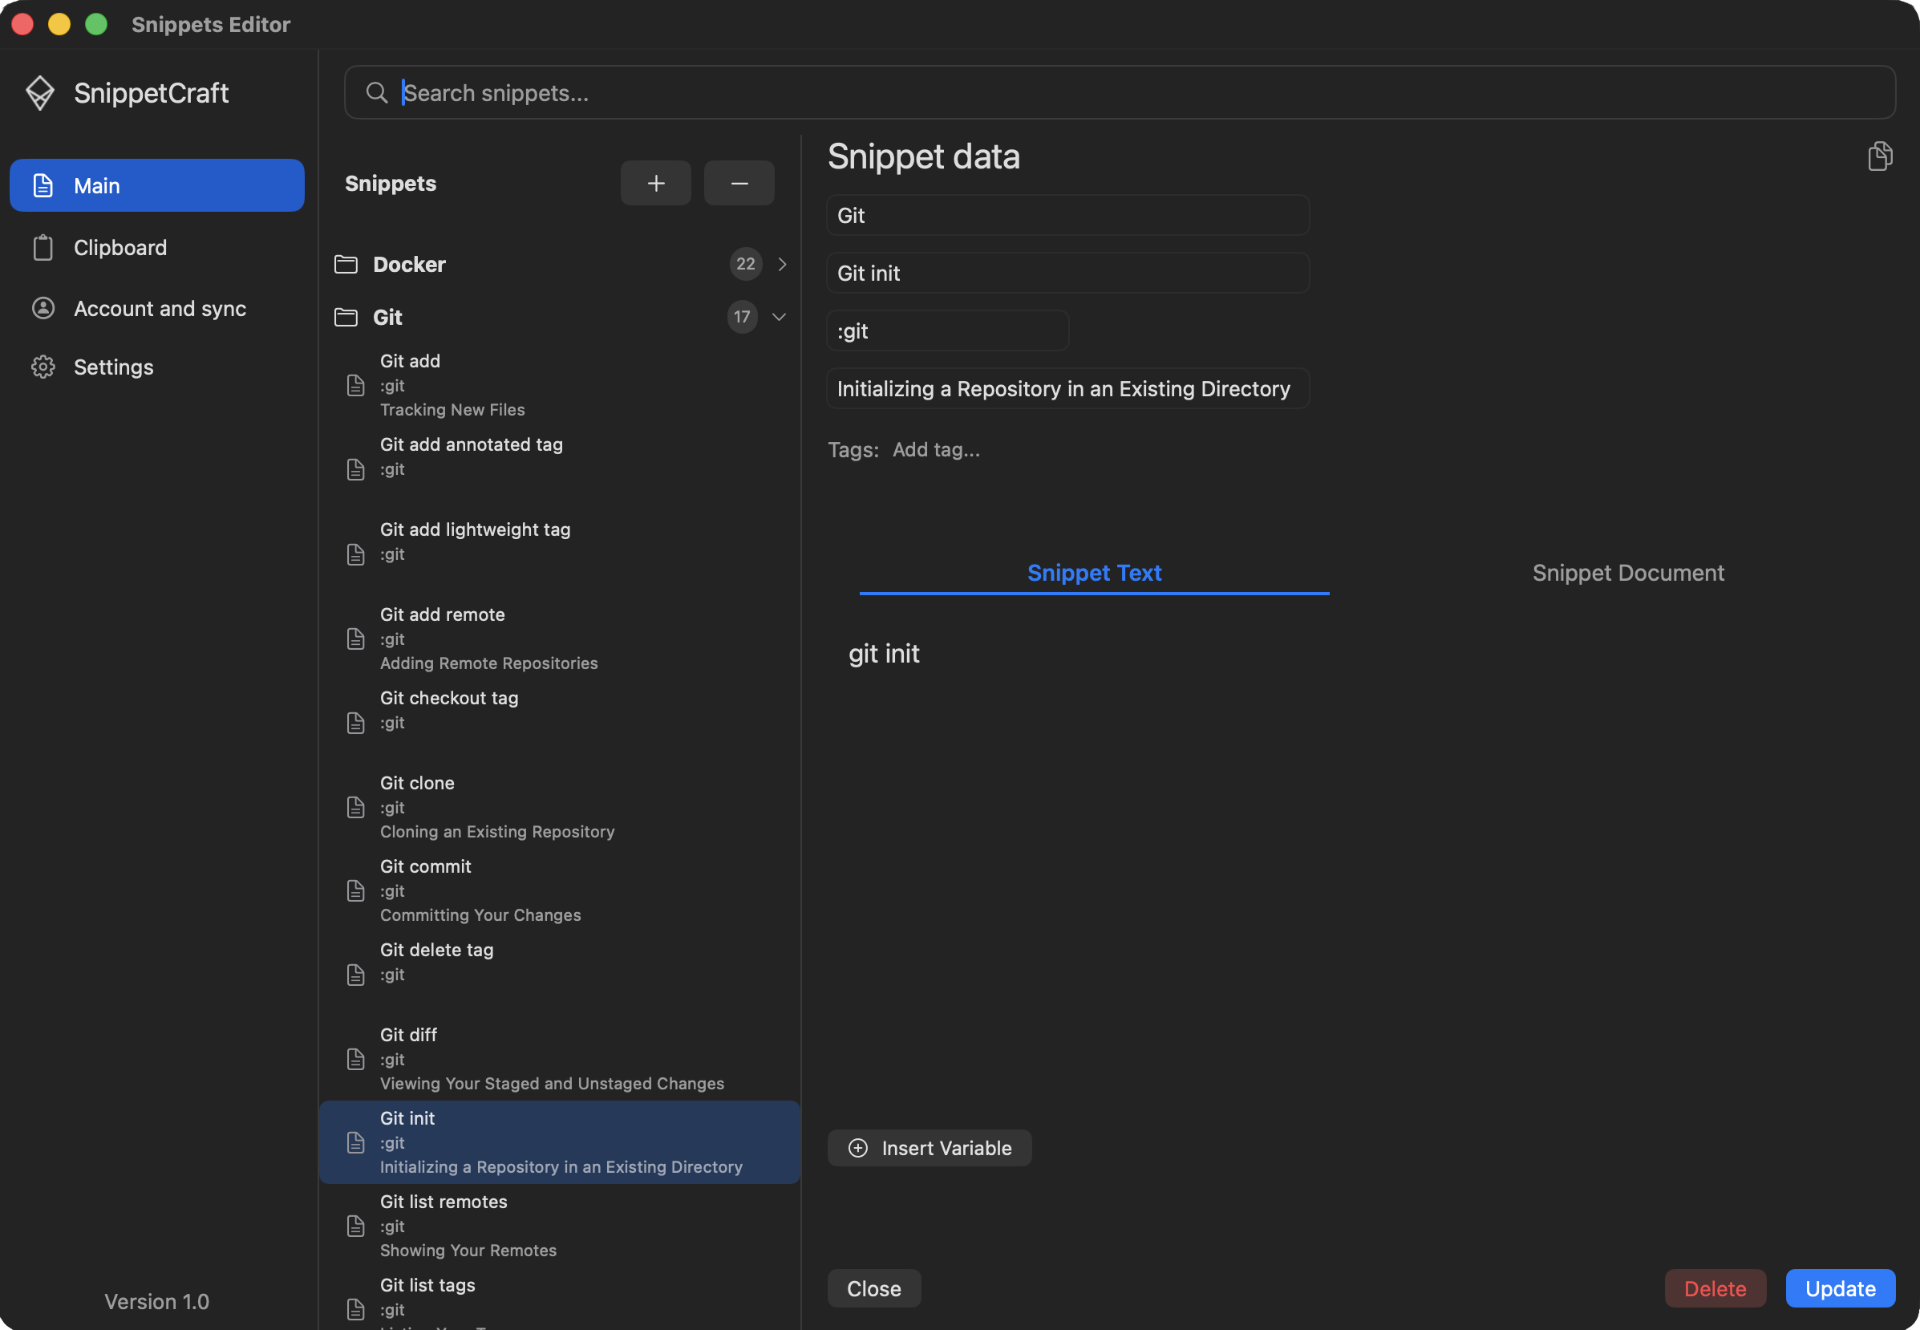Select the 'Git clone' snippet
Screen dimensions: 1920x1330
point(560,807)
